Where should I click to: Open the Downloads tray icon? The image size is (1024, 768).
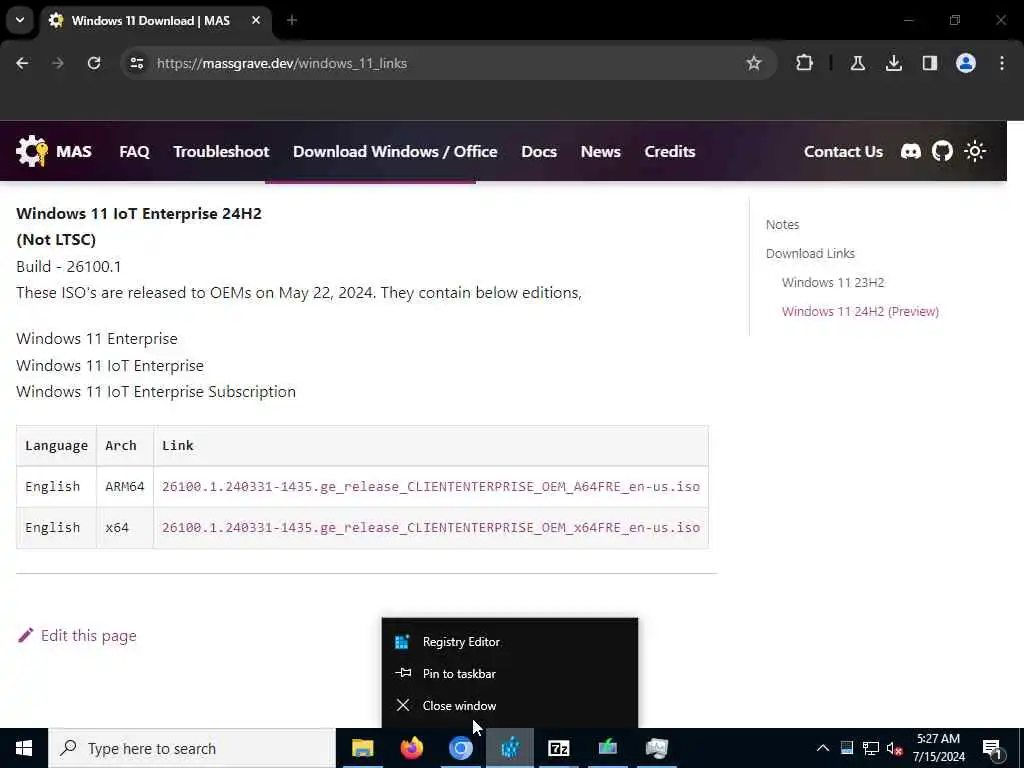coord(893,63)
